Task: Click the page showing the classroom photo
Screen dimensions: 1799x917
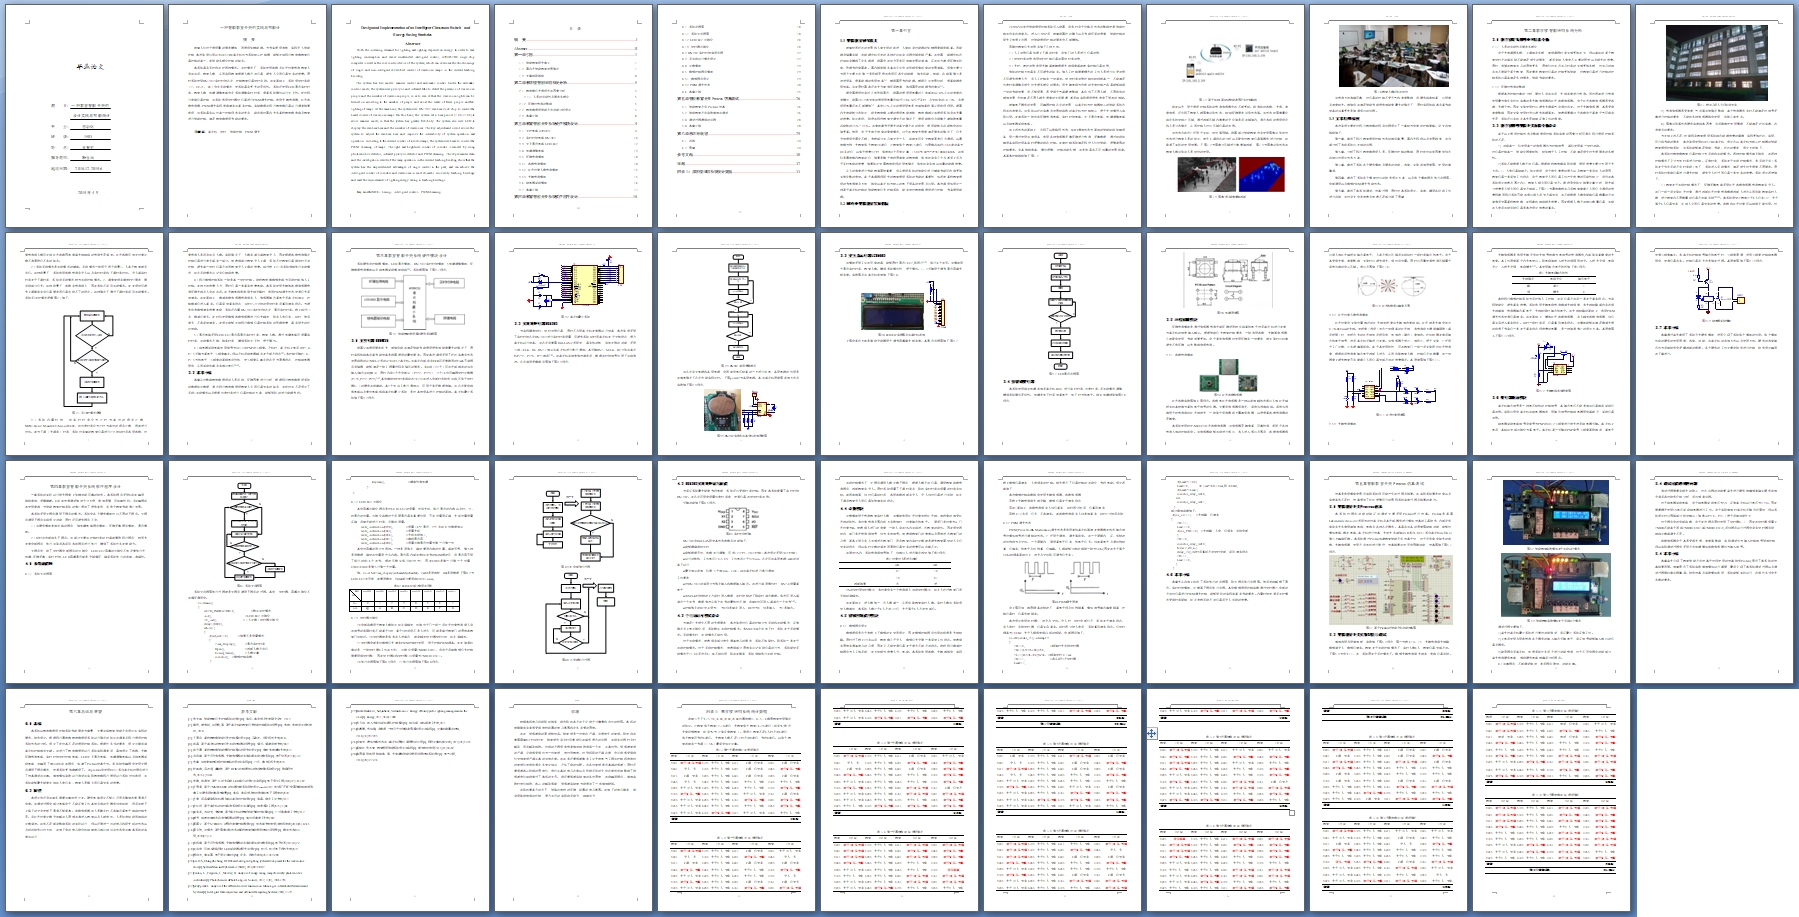Action: (1388, 115)
